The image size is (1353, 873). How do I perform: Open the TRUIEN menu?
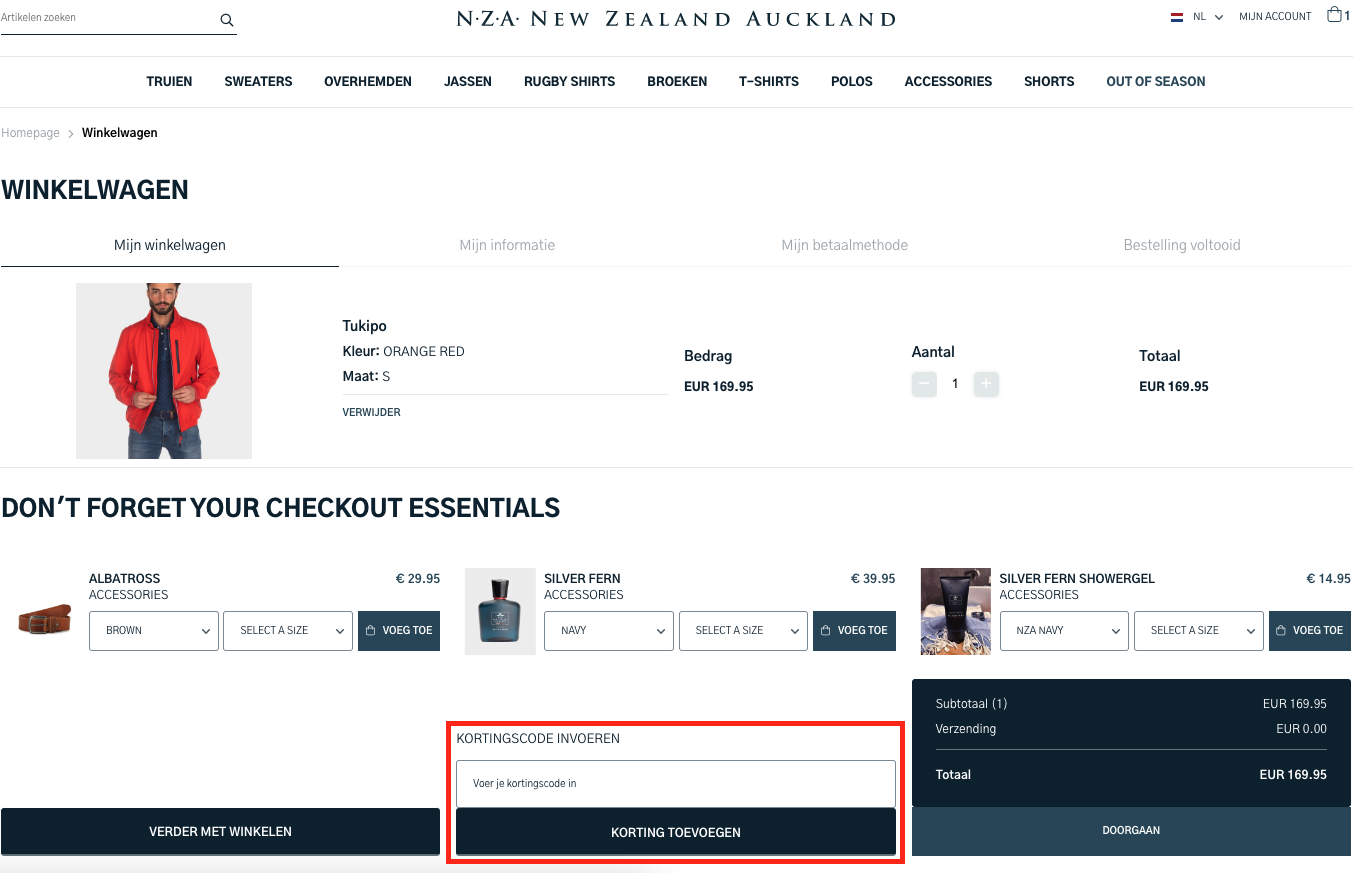pos(169,82)
